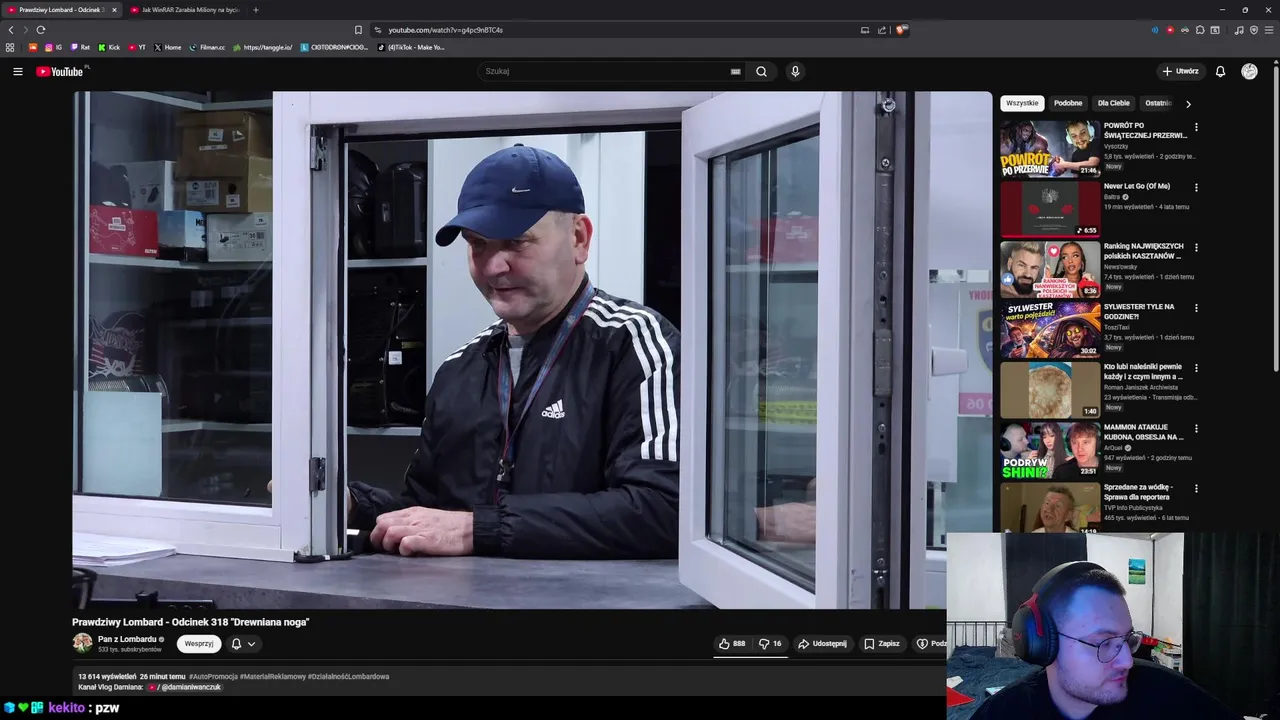This screenshot has width=1280, height=720.
Task: Open the Never Let Go video thumbnail
Action: 1050,209
